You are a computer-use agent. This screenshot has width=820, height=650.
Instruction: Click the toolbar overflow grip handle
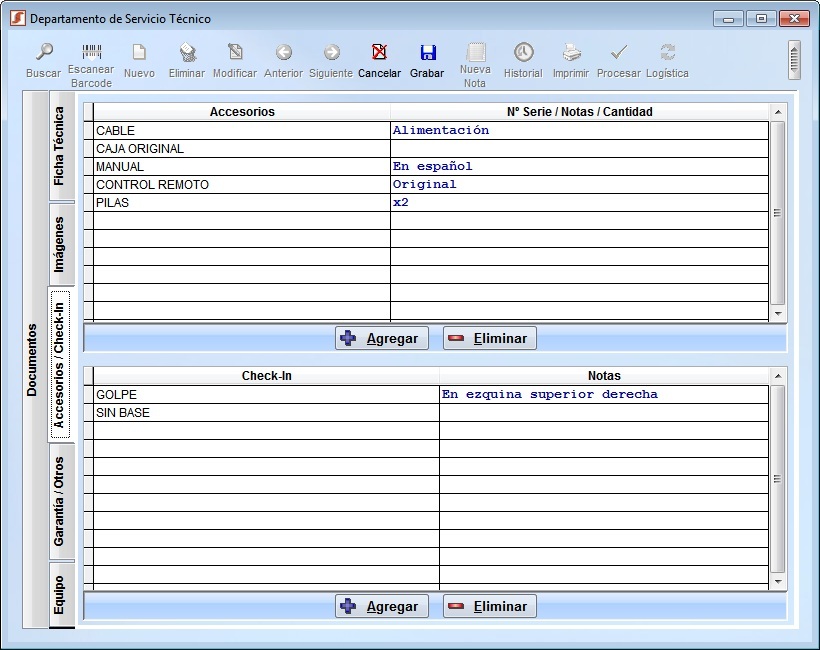point(794,60)
